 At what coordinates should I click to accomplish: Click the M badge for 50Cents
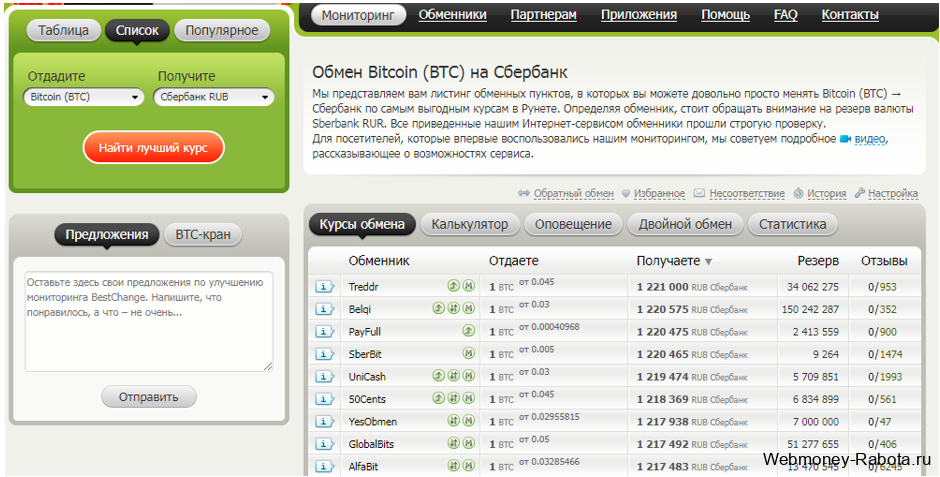(469, 398)
